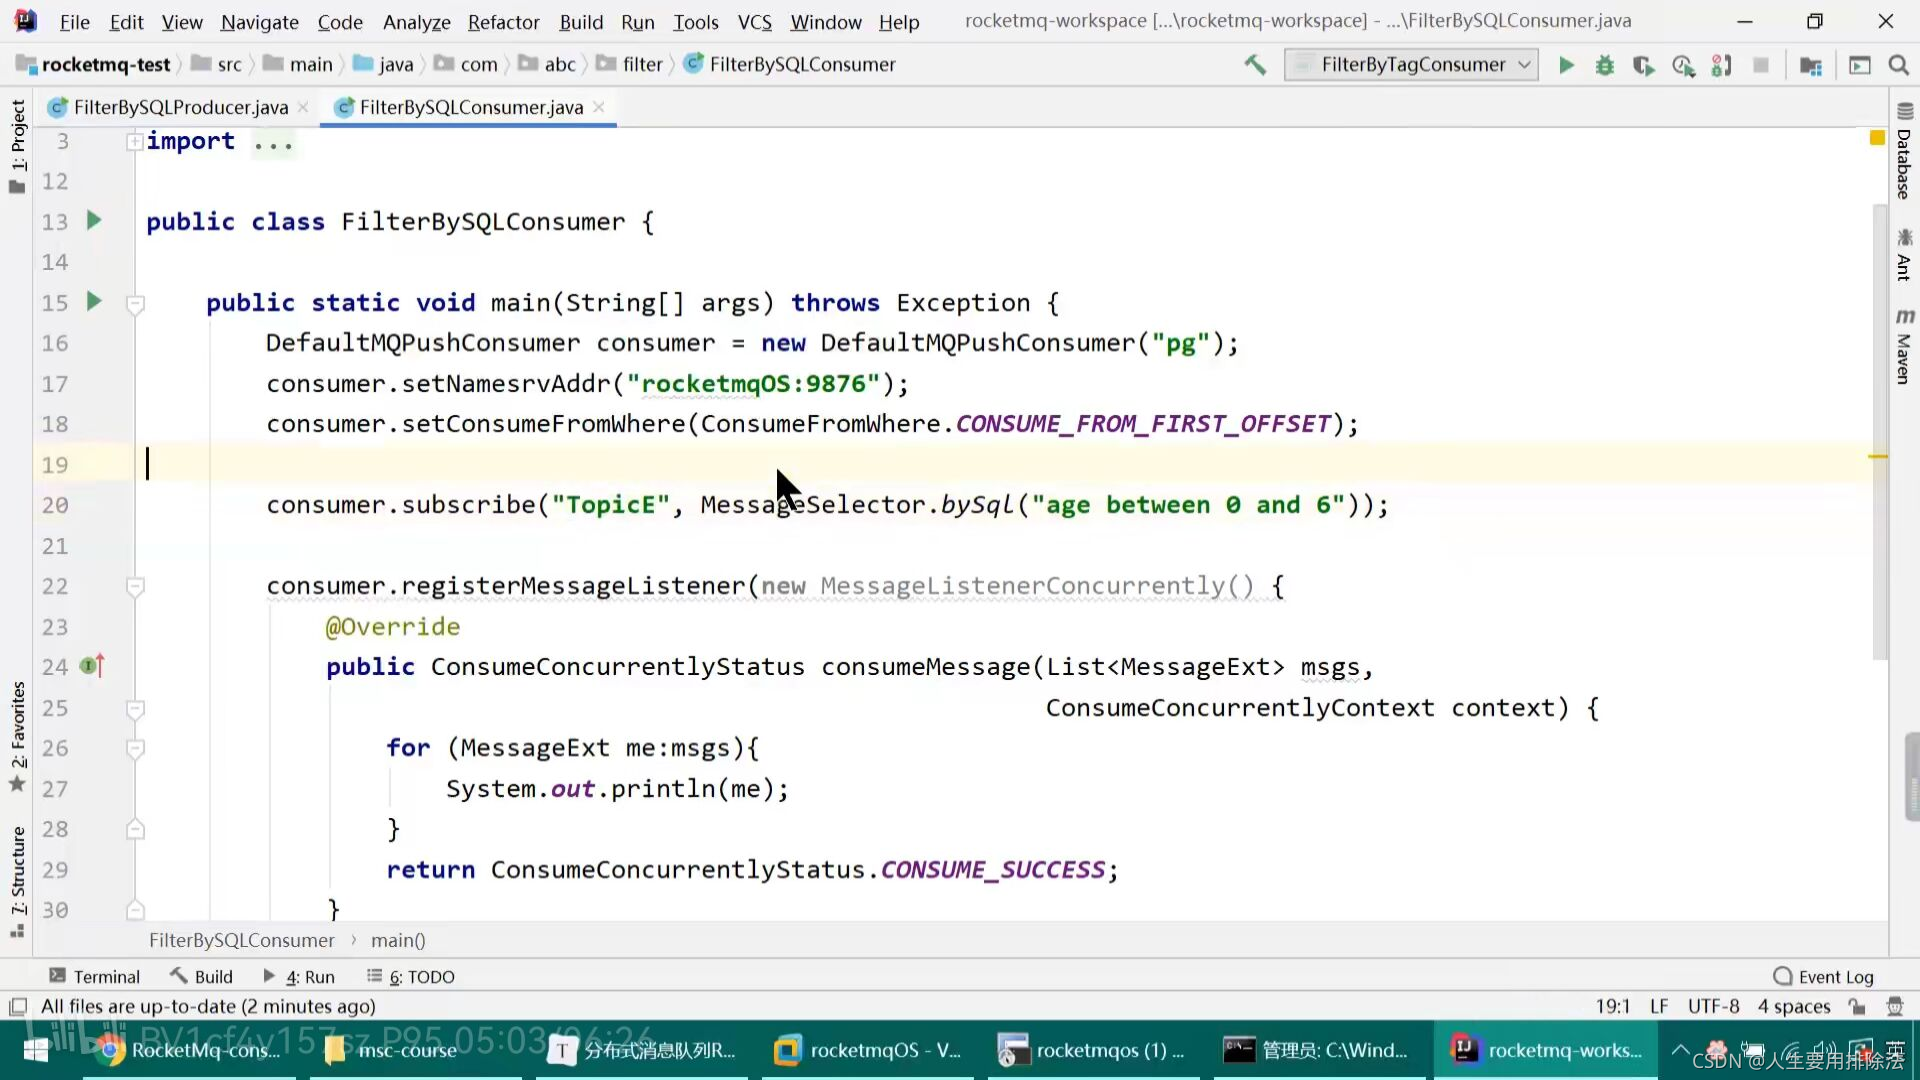
Task: Open the Structure tool window
Action: click(x=18, y=881)
